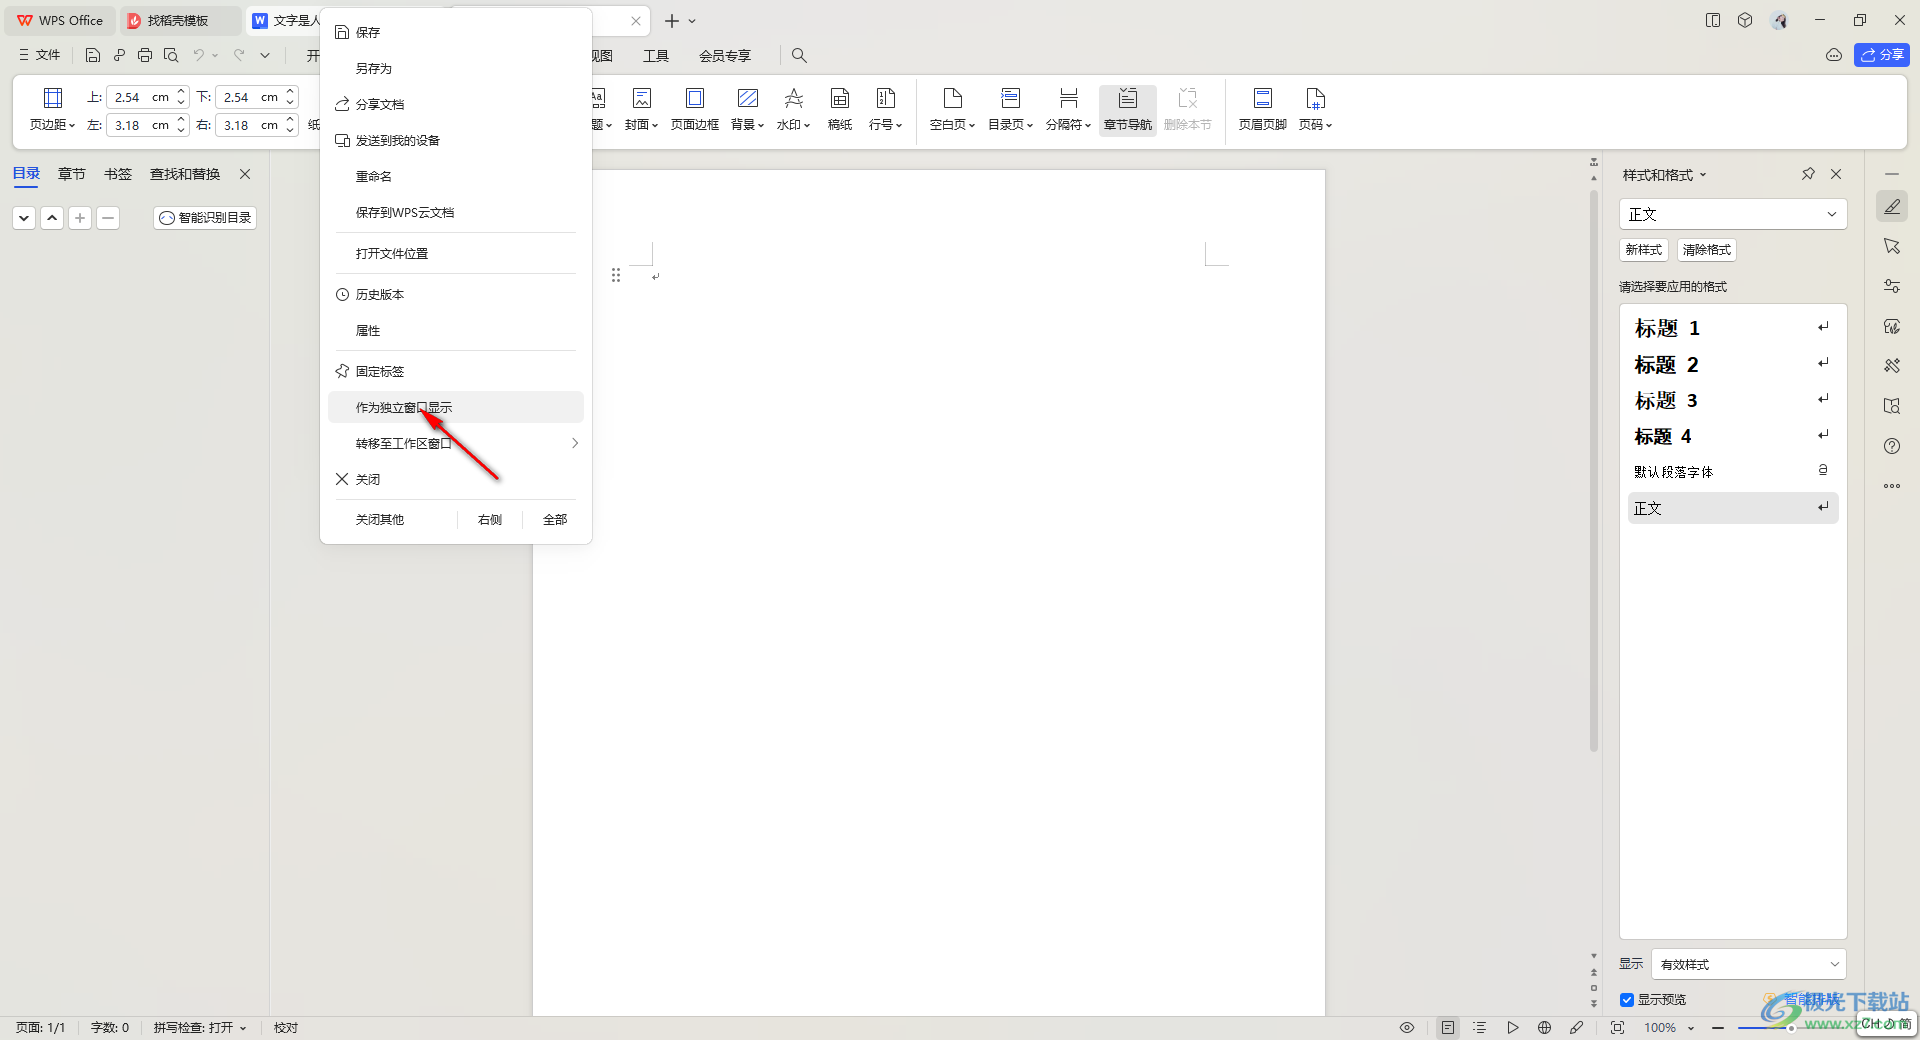Image resolution: width=1920 pixels, height=1040 pixels.
Task: Click the eye protection mode icon
Action: pyautogui.click(x=1407, y=1027)
